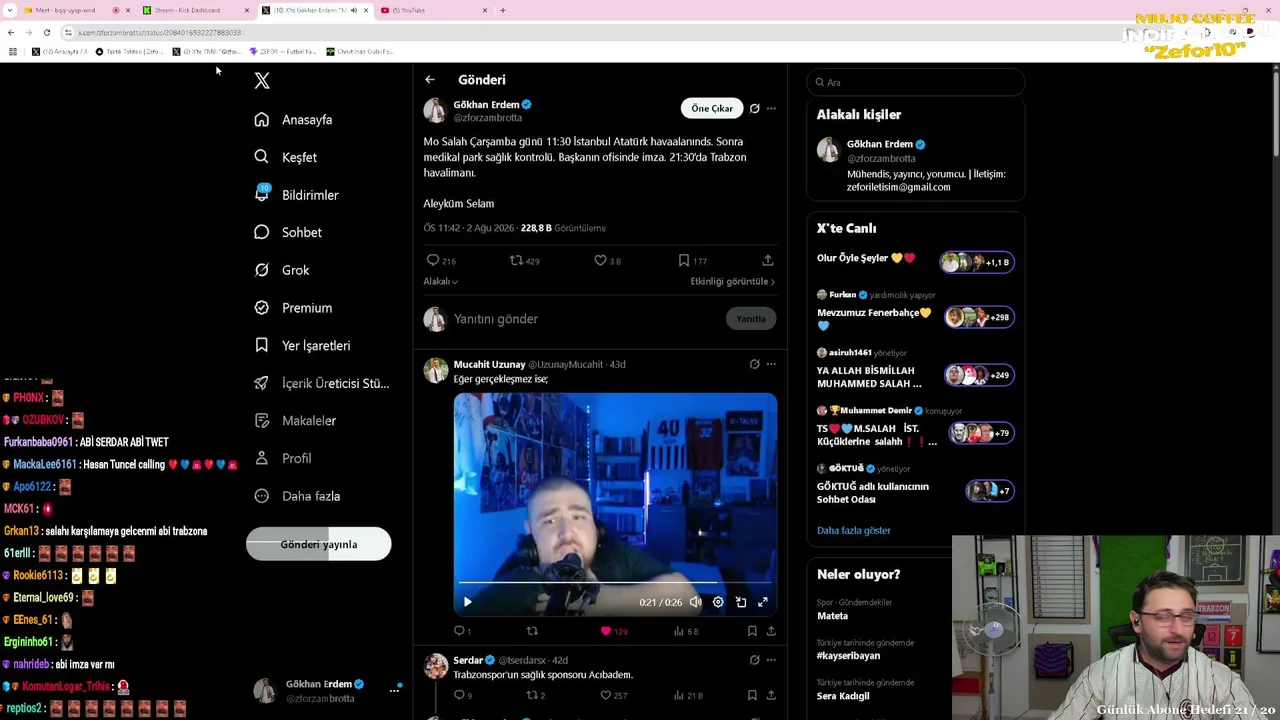Open Bildirimler notifications
The height and width of the screenshot is (720, 1280).
pyautogui.click(x=296, y=195)
